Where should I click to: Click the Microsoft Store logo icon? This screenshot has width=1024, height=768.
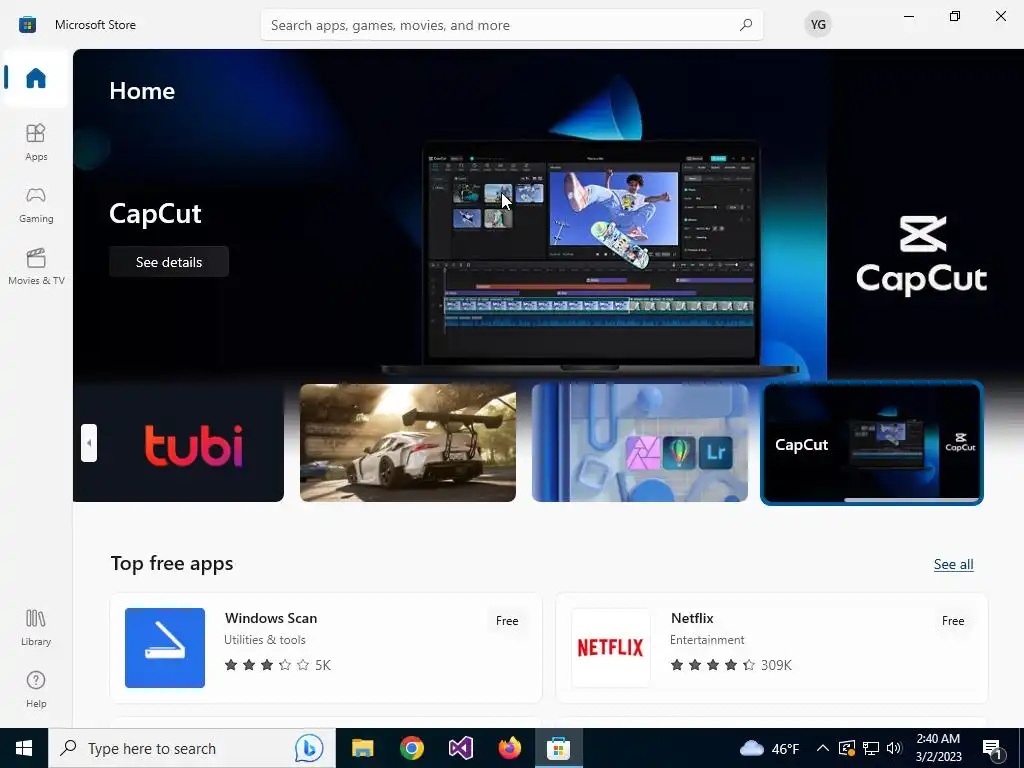point(27,25)
